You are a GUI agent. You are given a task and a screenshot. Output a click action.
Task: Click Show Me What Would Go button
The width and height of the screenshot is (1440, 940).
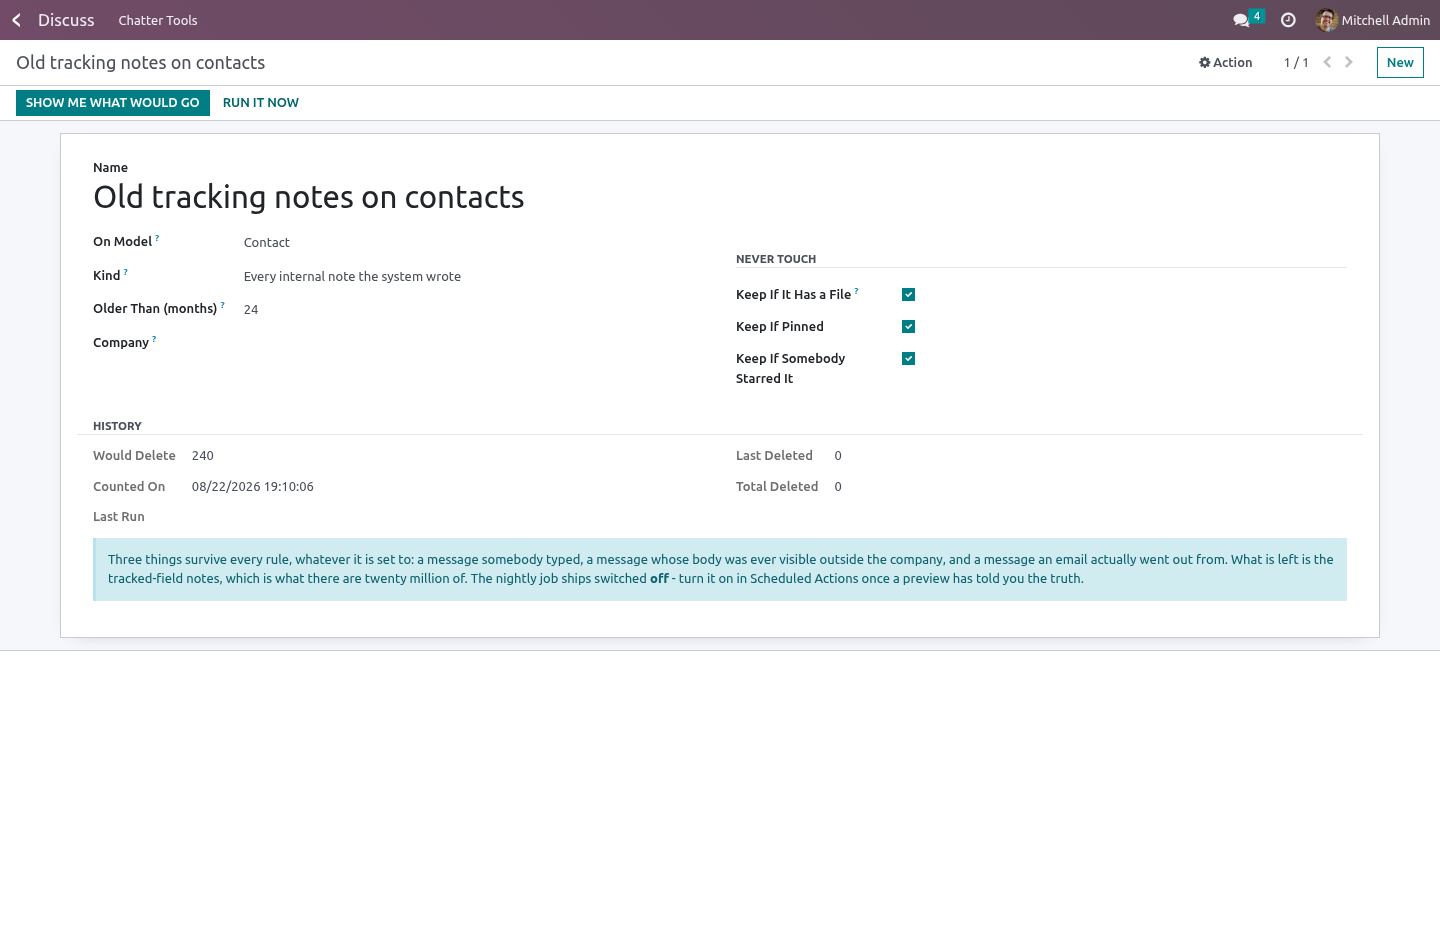coord(113,103)
